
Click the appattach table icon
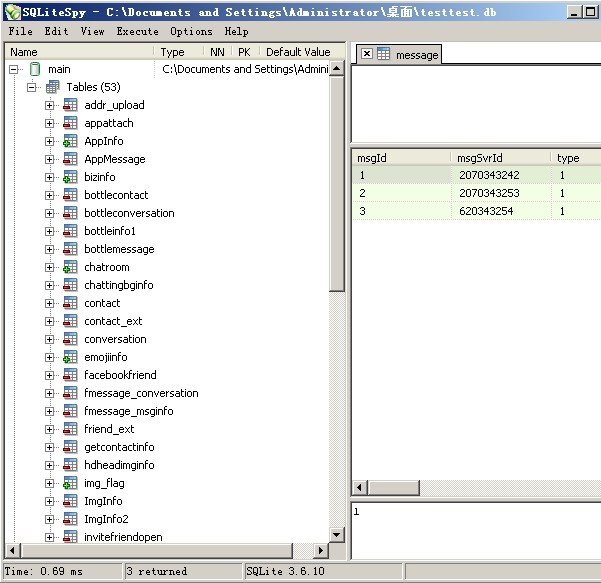point(70,123)
